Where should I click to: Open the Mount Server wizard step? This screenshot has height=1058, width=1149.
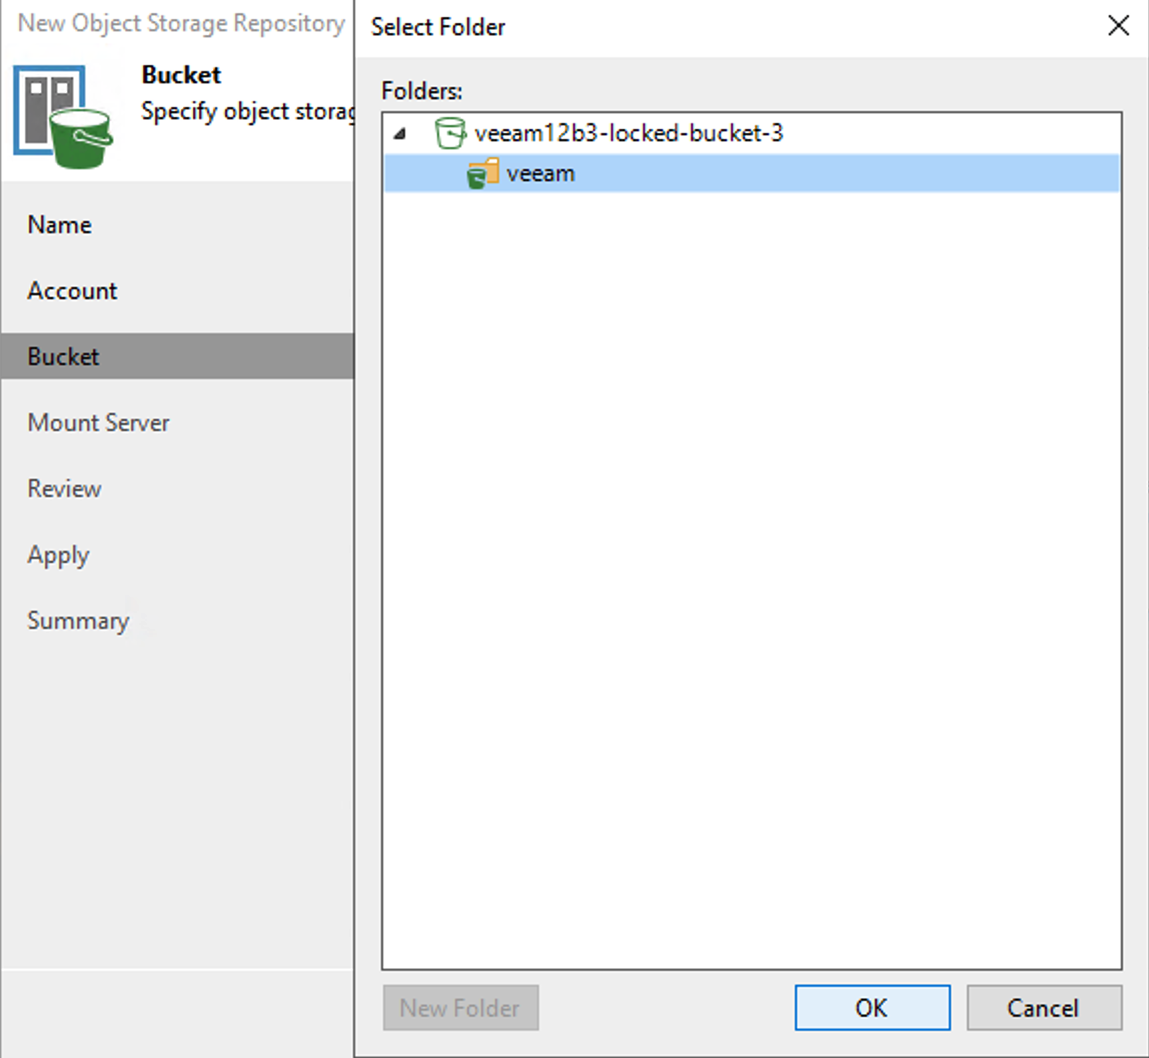pos(98,423)
